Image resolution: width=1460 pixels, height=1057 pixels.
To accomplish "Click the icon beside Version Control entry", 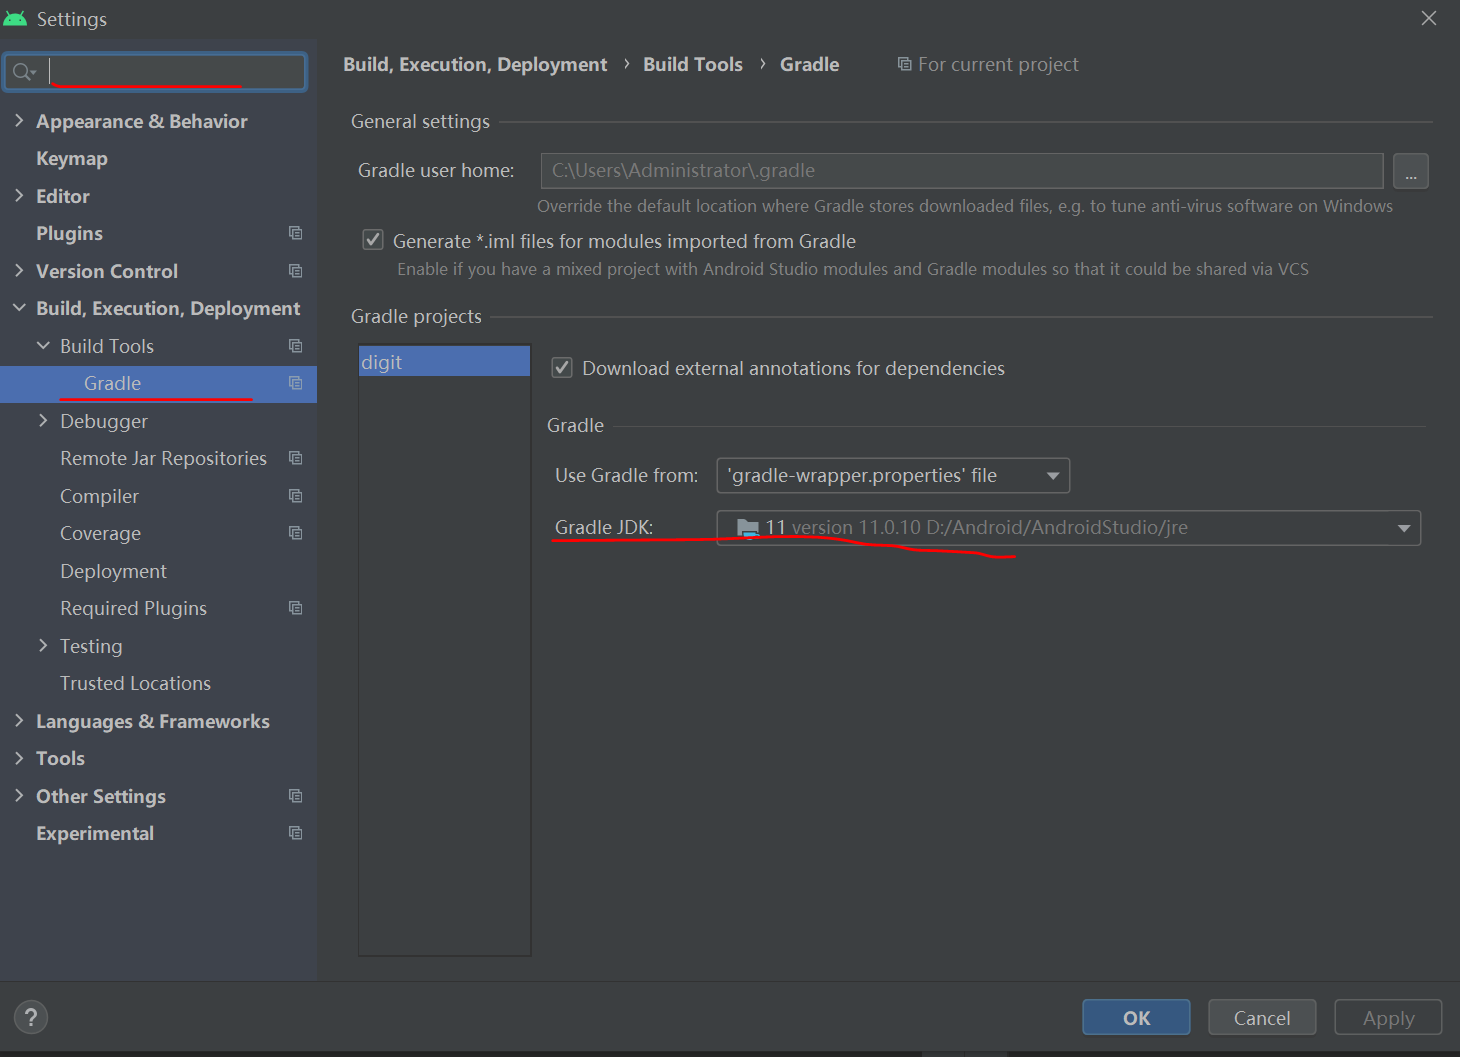I will [x=295, y=270].
